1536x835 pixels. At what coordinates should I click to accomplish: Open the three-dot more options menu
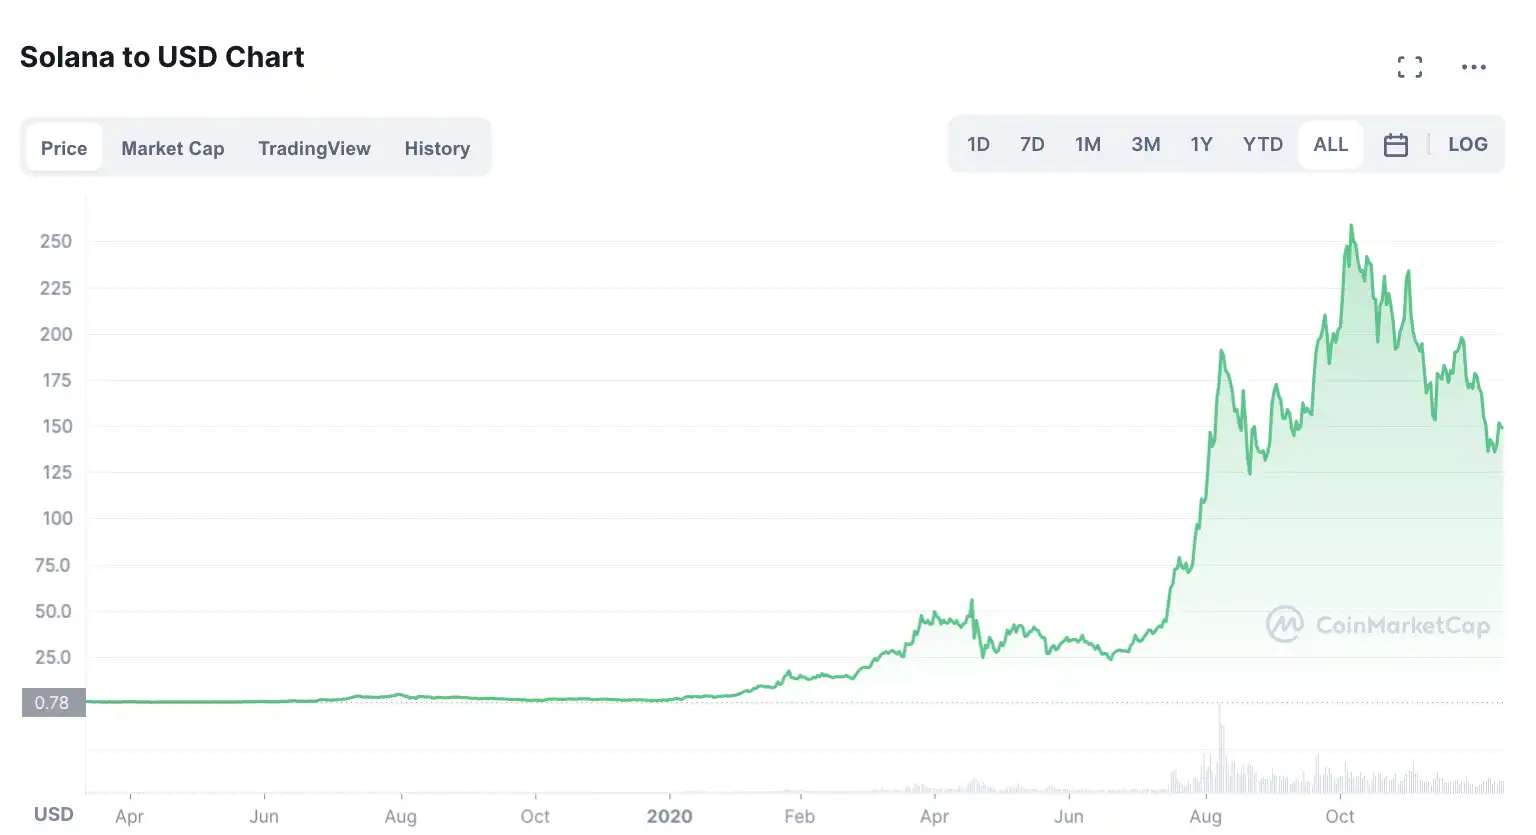click(1473, 67)
